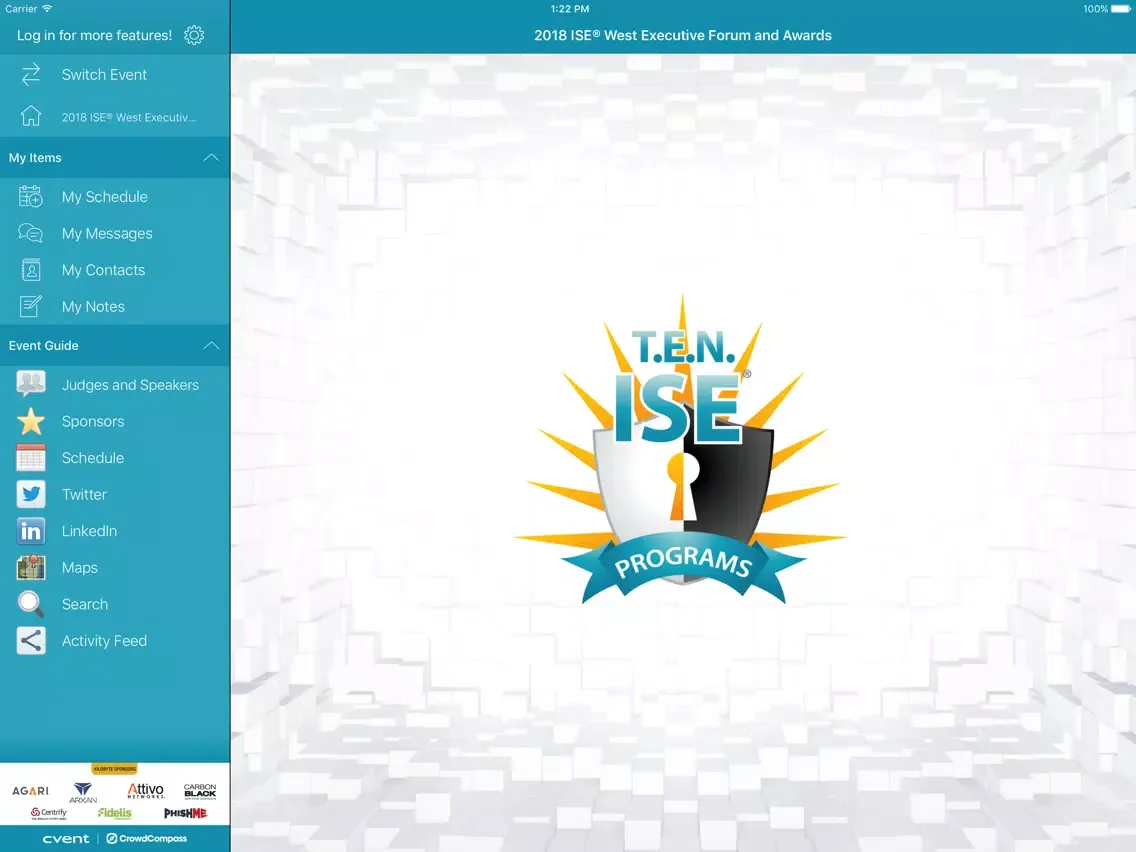
Task: Tap the AGARI sponsor logo
Action: (30, 790)
